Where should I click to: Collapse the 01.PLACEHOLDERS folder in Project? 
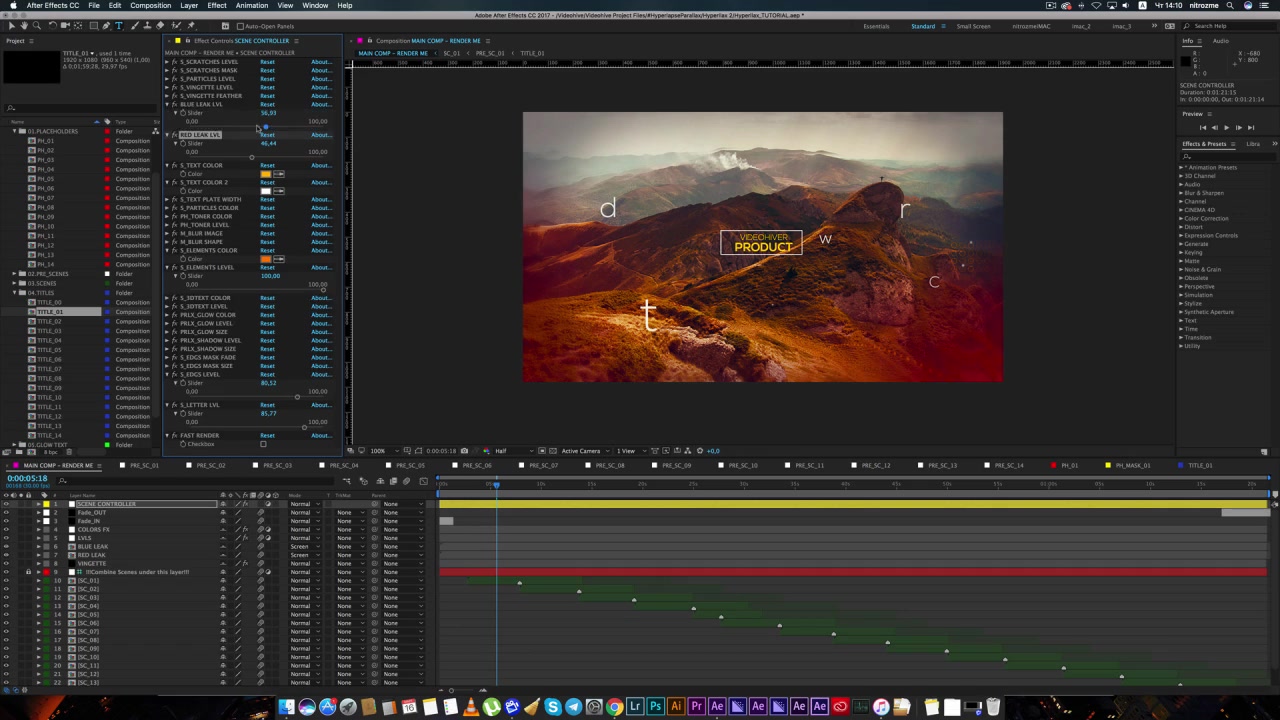click(x=15, y=131)
